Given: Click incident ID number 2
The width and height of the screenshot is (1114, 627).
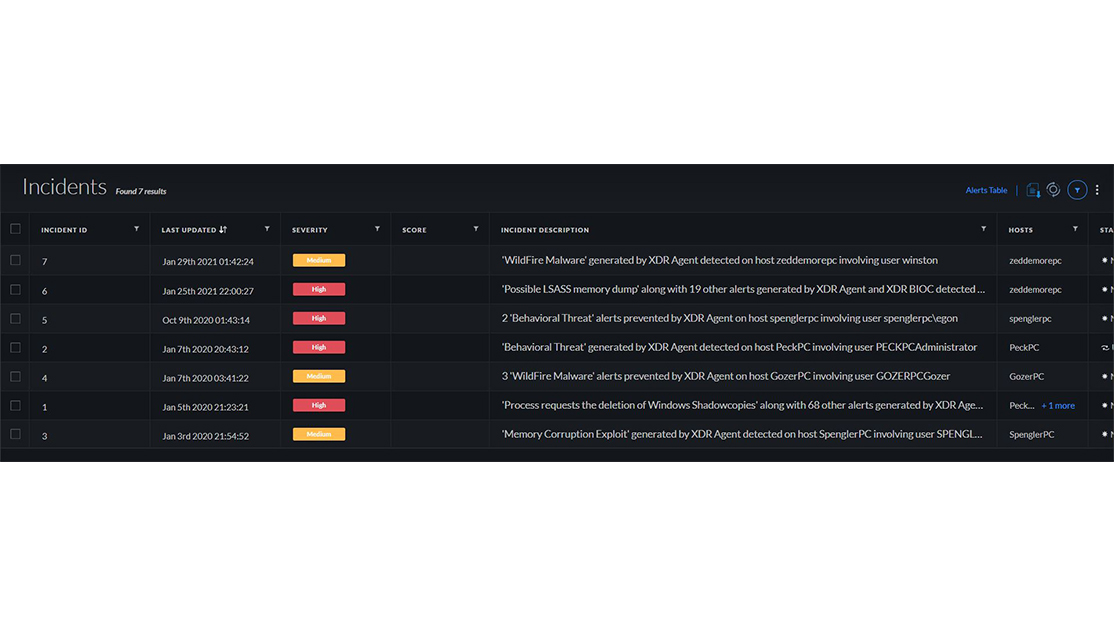Looking at the screenshot, I should 44,349.
